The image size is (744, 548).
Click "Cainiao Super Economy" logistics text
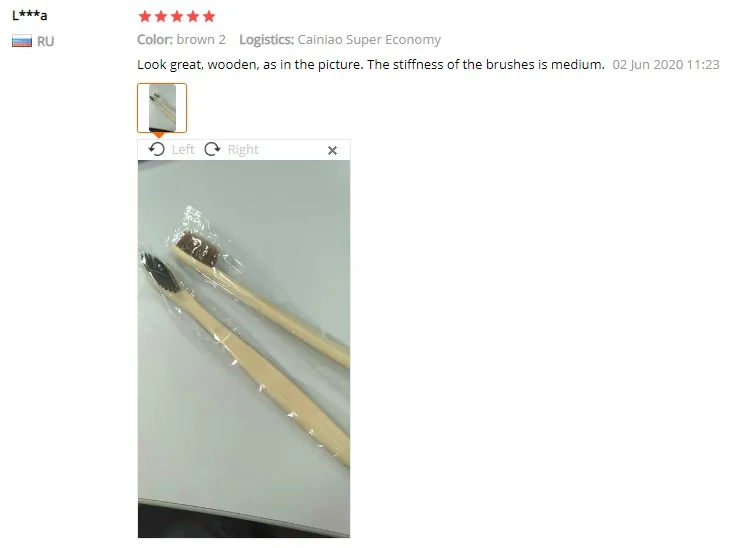(x=369, y=40)
